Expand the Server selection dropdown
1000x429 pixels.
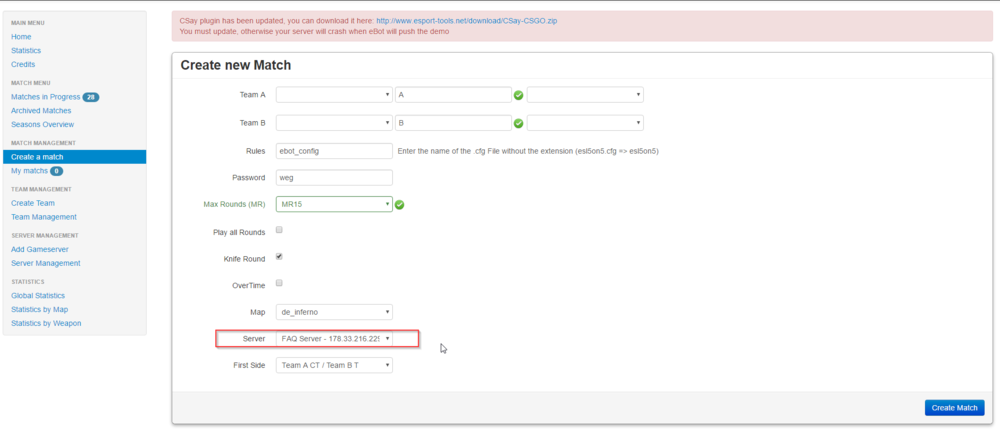(334, 339)
